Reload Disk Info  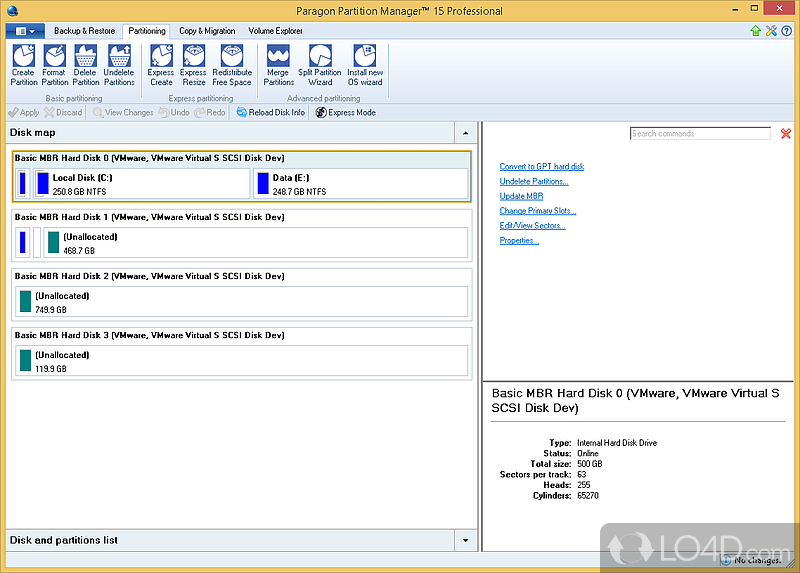270,112
